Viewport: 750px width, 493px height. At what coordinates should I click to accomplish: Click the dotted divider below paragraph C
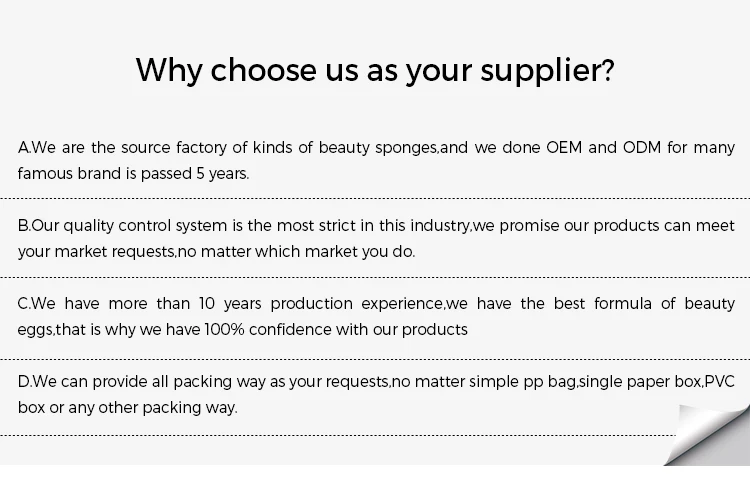[x=375, y=359]
